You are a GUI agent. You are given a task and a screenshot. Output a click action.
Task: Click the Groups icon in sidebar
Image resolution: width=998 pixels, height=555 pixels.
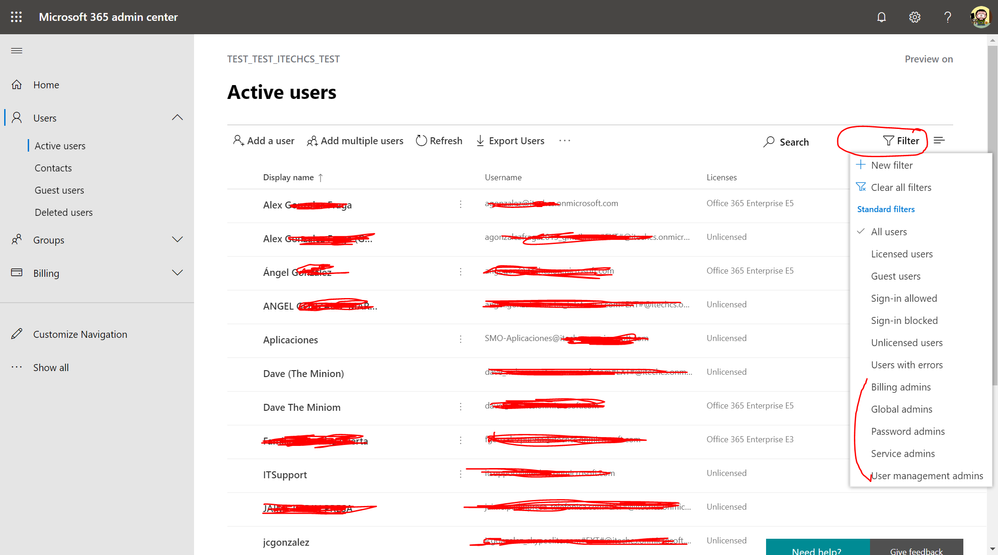point(17,240)
